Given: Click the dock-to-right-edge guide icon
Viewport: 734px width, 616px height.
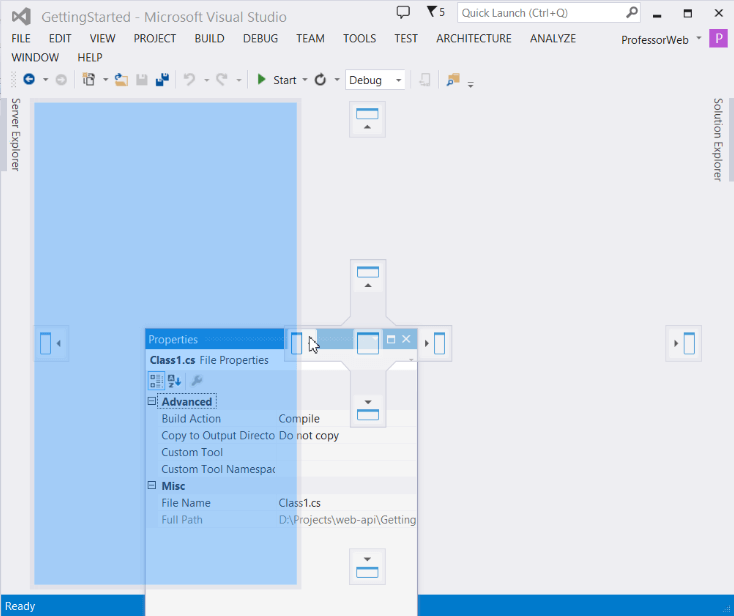Looking at the screenshot, I should [x=683, y=344].
